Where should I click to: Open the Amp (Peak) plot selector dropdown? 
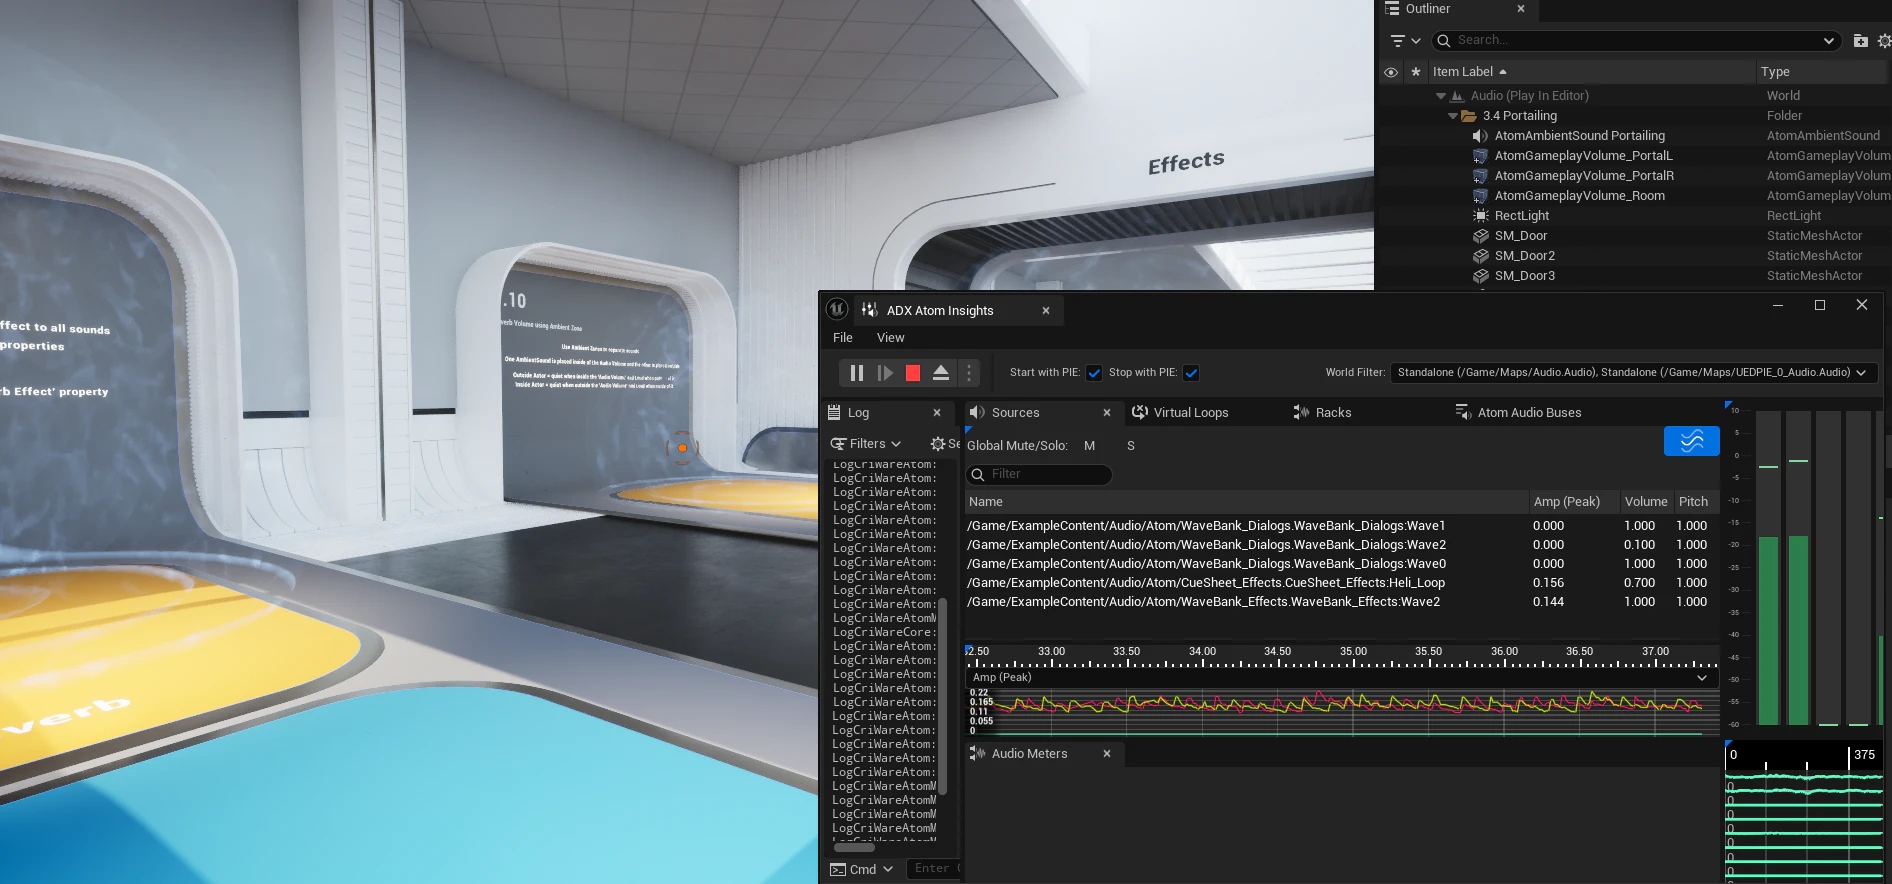(x=1341, y=678)
